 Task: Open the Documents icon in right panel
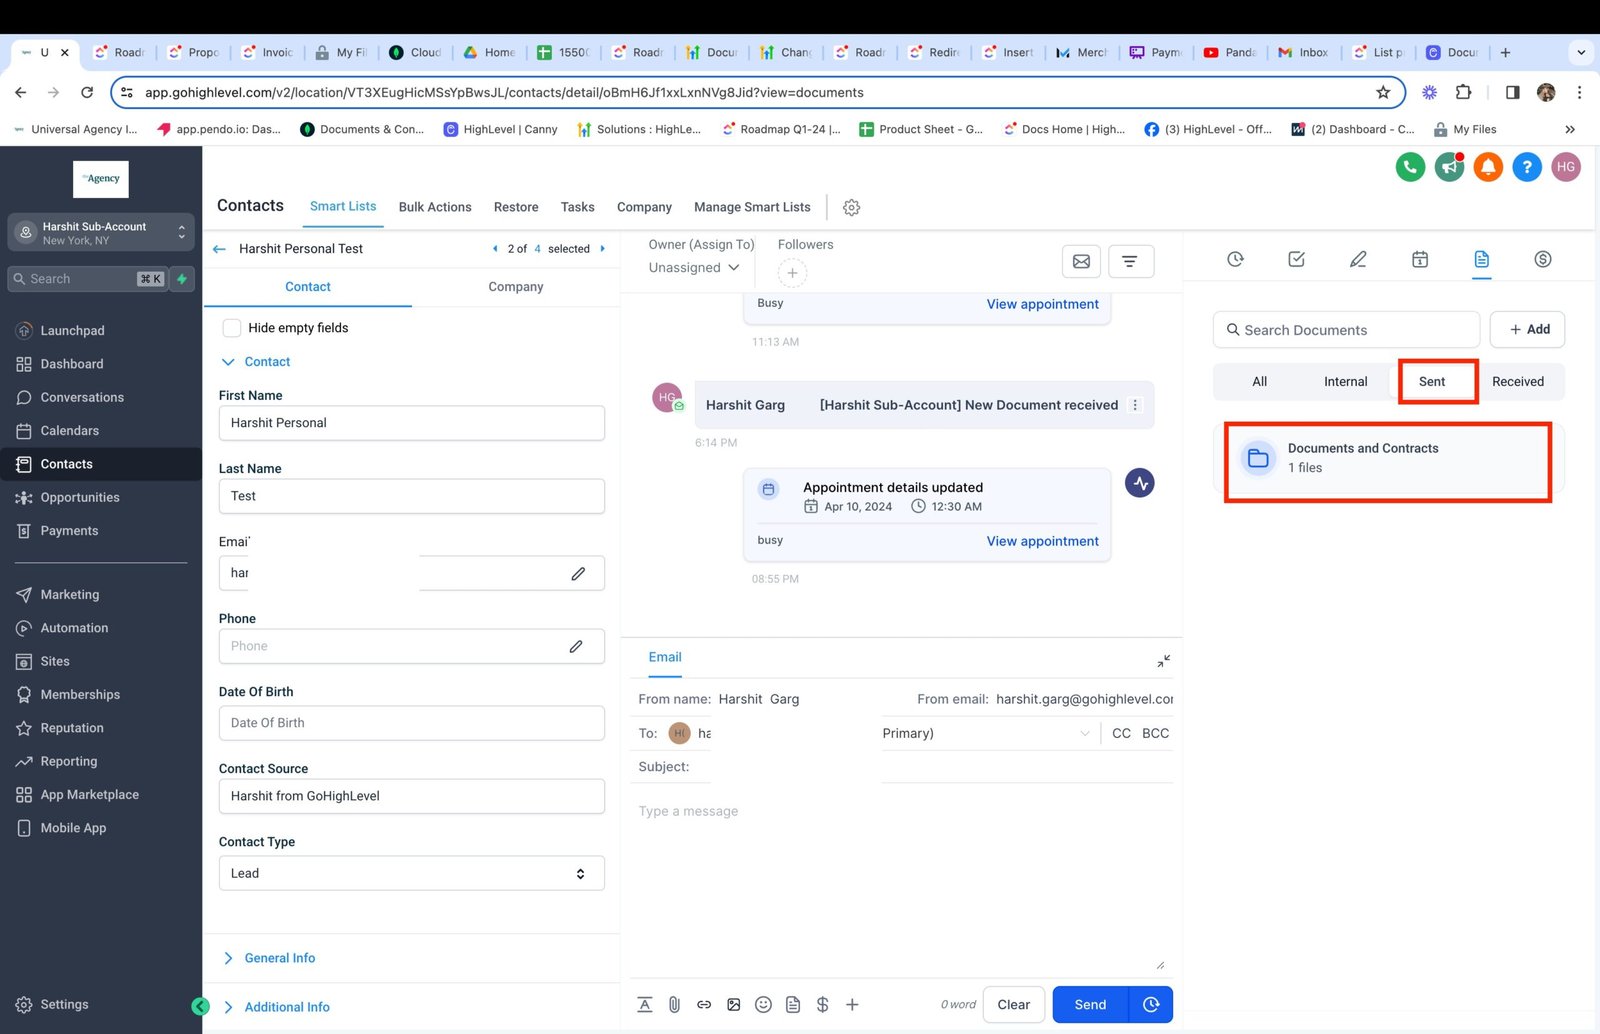tap(1481, 260)
